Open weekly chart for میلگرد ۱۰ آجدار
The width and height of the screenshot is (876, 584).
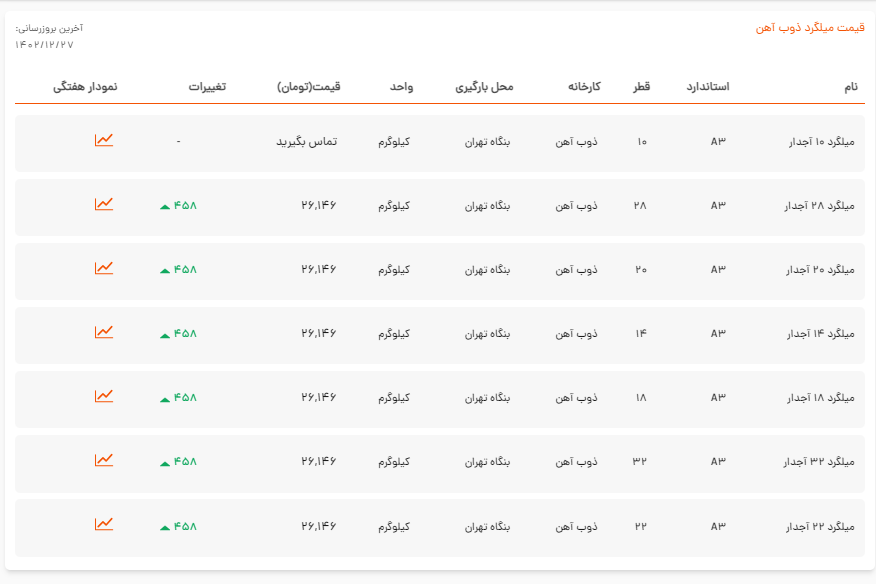click(104, 140)
